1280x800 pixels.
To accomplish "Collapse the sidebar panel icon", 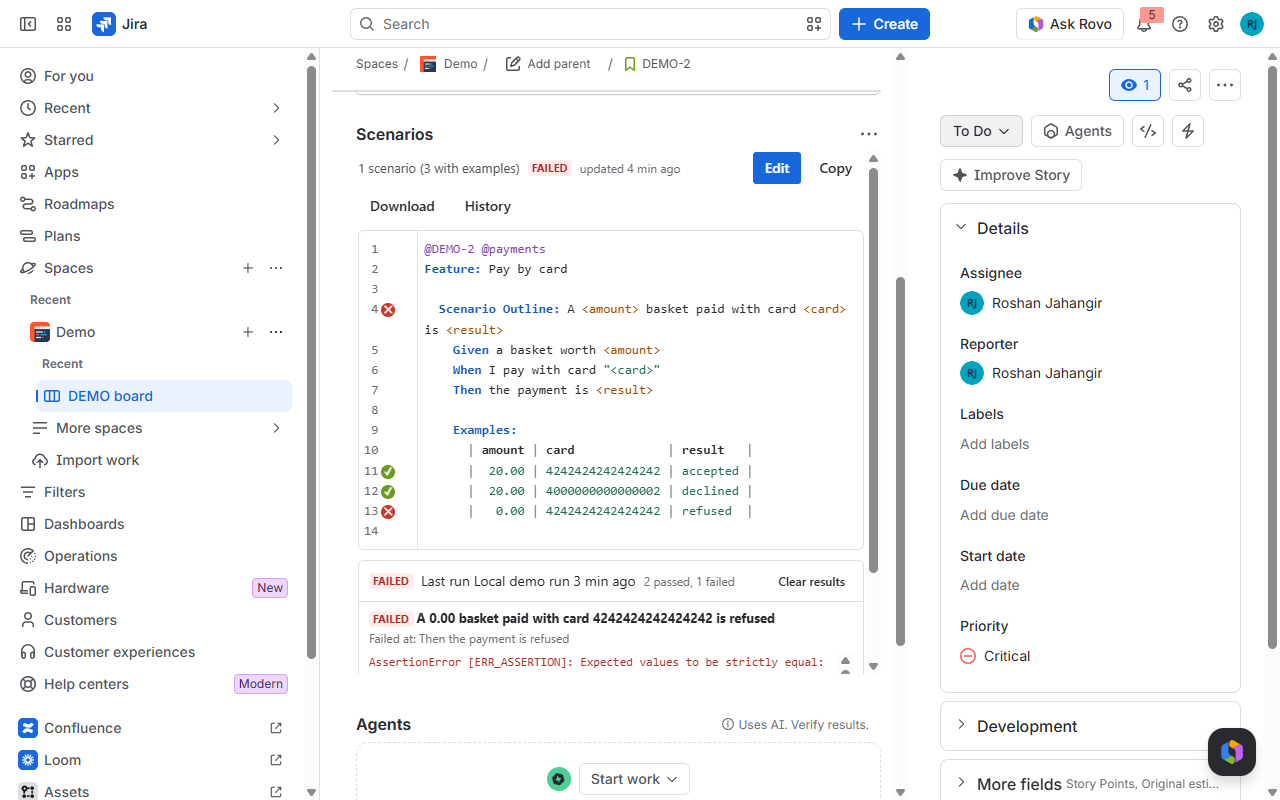I will point(28,24).
